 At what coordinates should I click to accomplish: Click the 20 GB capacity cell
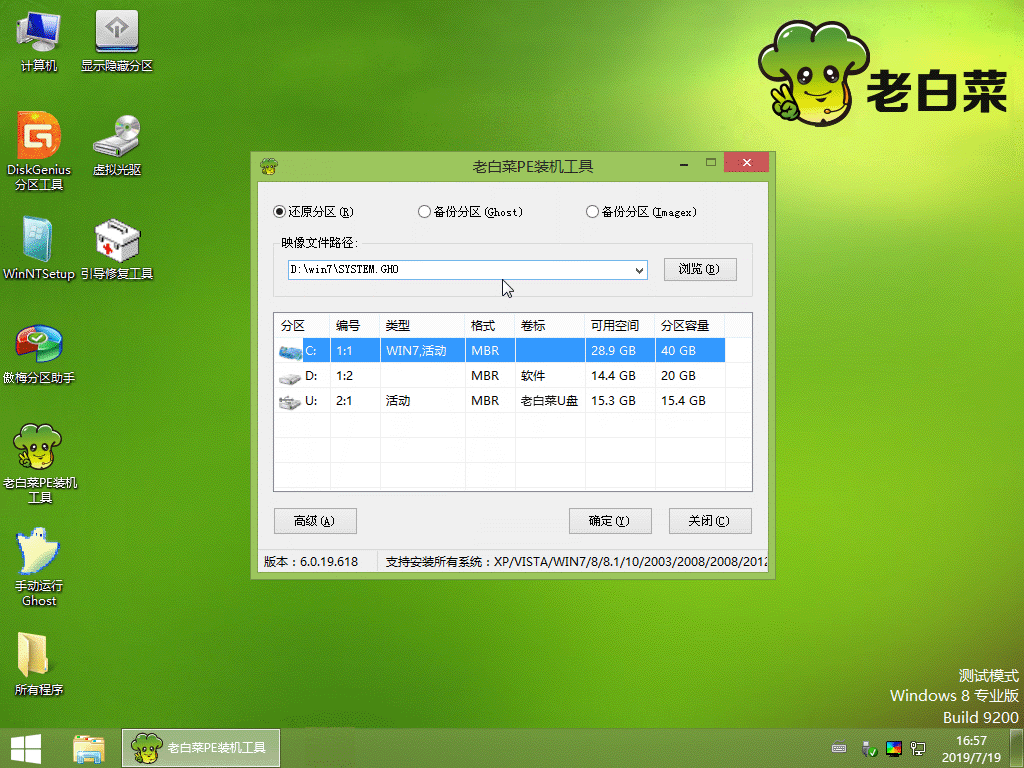click(x=690, y=376)
